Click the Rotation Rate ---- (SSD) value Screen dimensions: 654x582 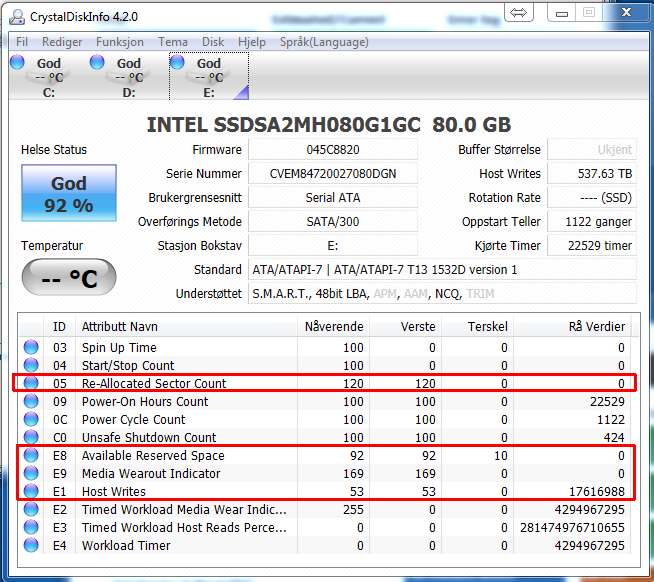click(592, 197)
